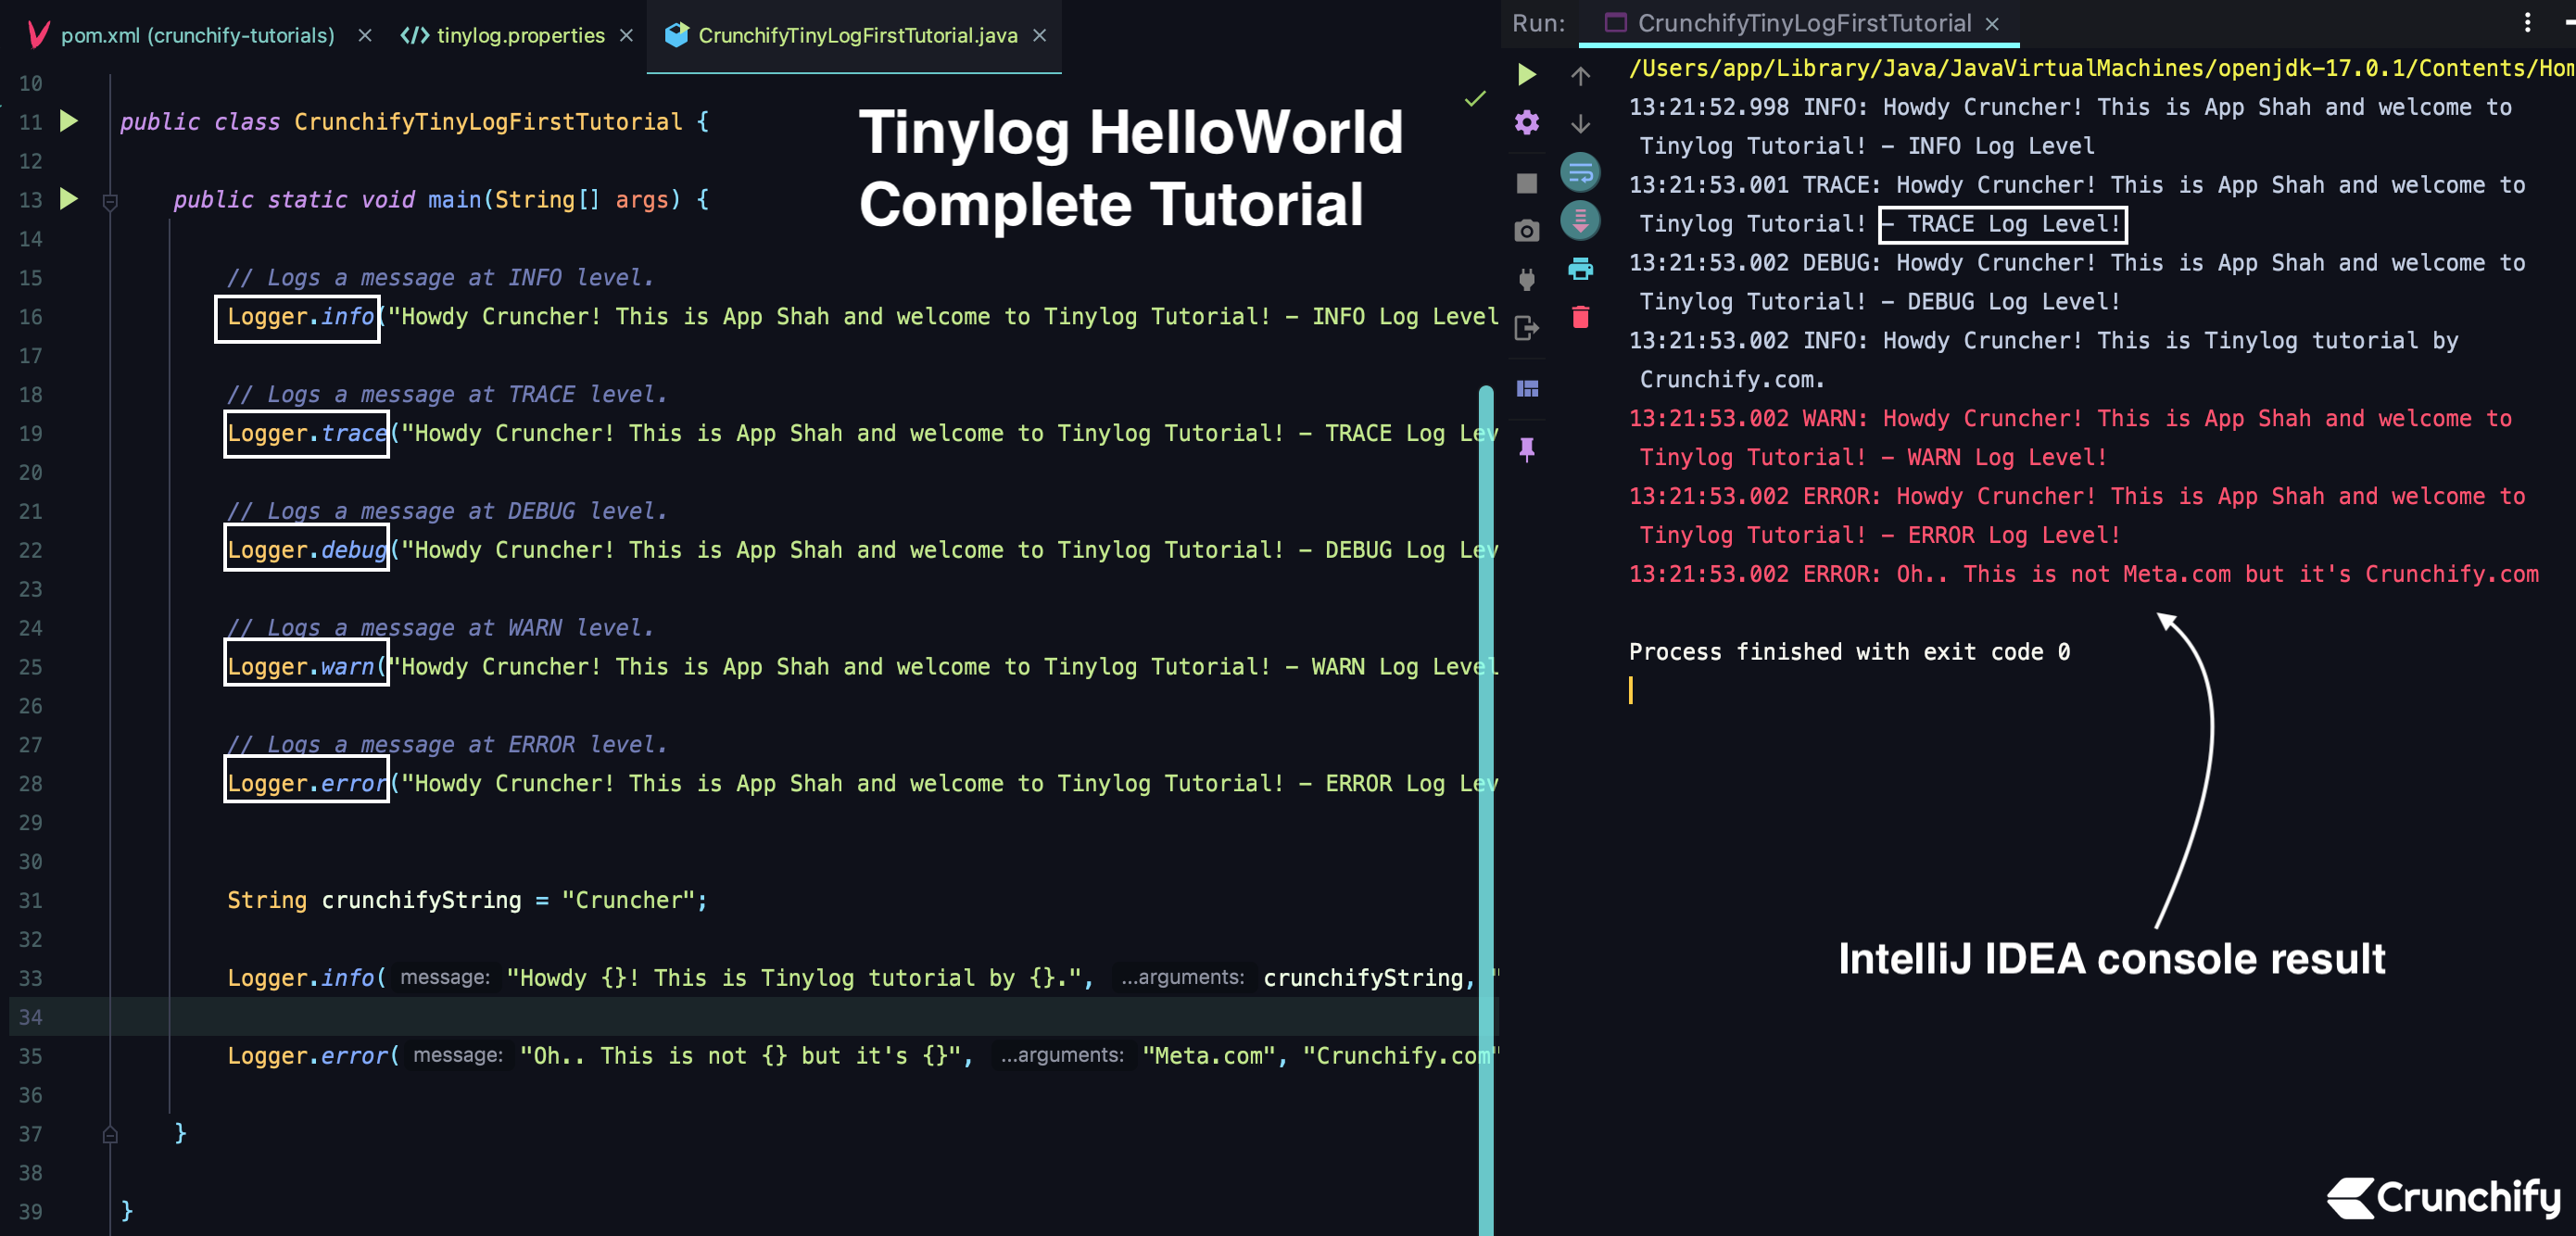Rerun program with green play icon in Run panel
The width and height of the screenshot is (2576, 1236).
[1526, 74]
